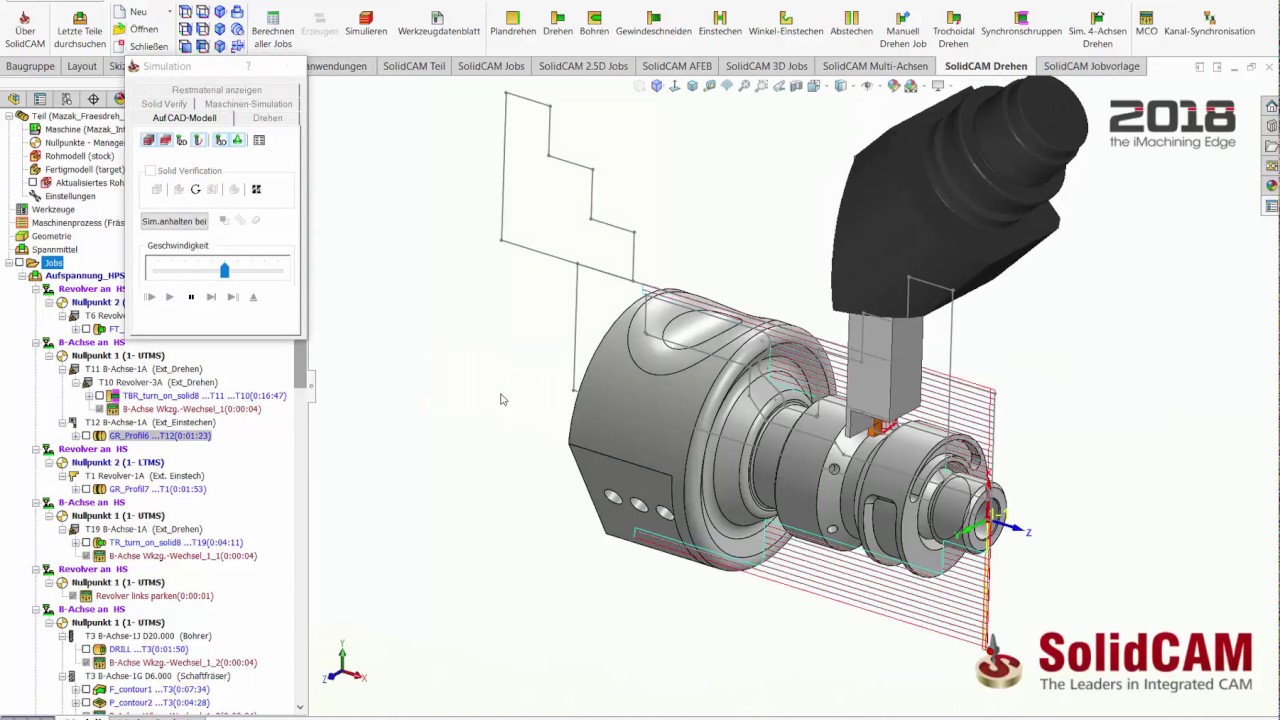Open the Über SolidCAM info button
This screenshot has width=1280, height=720.
[x=25, y=30]
